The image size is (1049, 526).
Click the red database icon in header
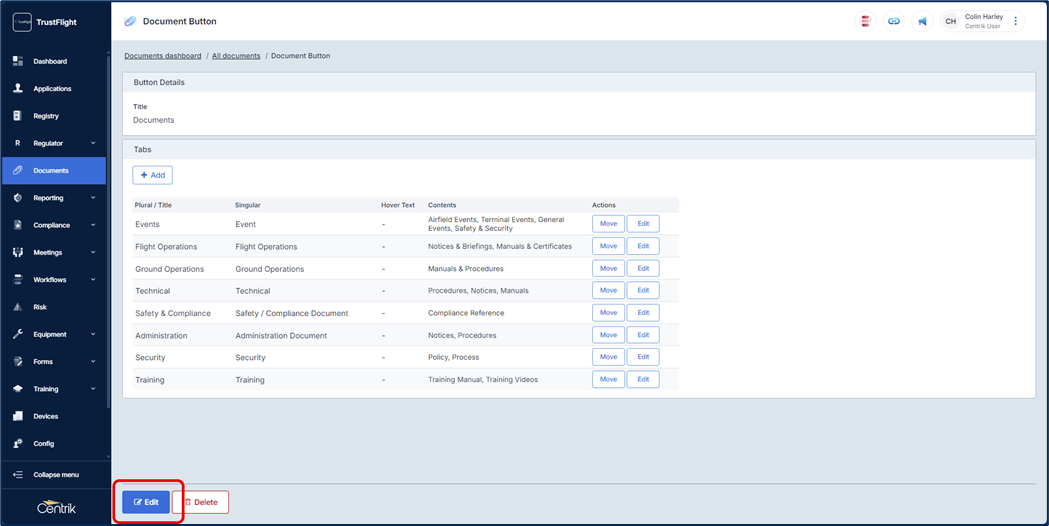pyautogui.click(x=866, y=21)
